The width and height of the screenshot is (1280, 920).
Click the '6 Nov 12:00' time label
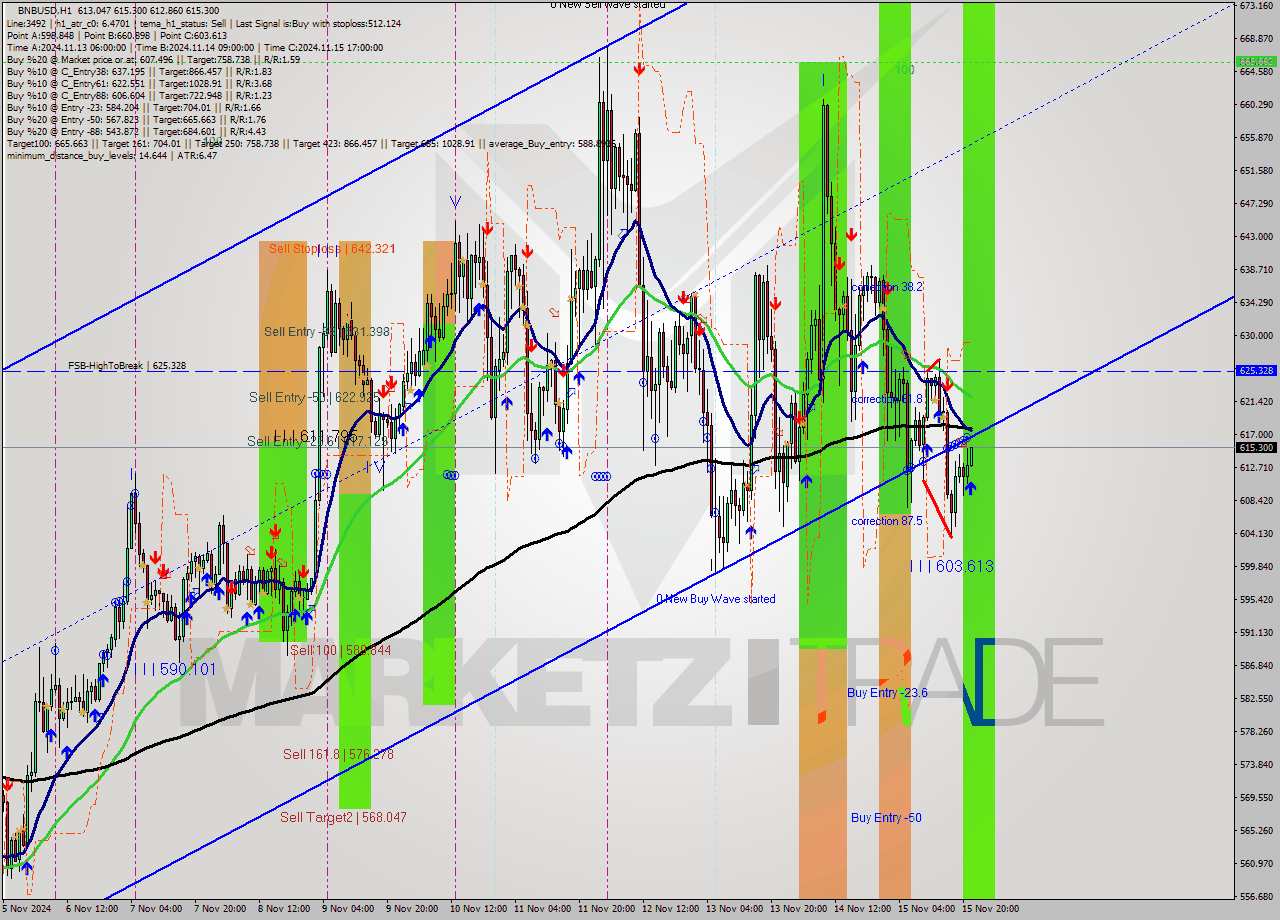pos(91,909)
